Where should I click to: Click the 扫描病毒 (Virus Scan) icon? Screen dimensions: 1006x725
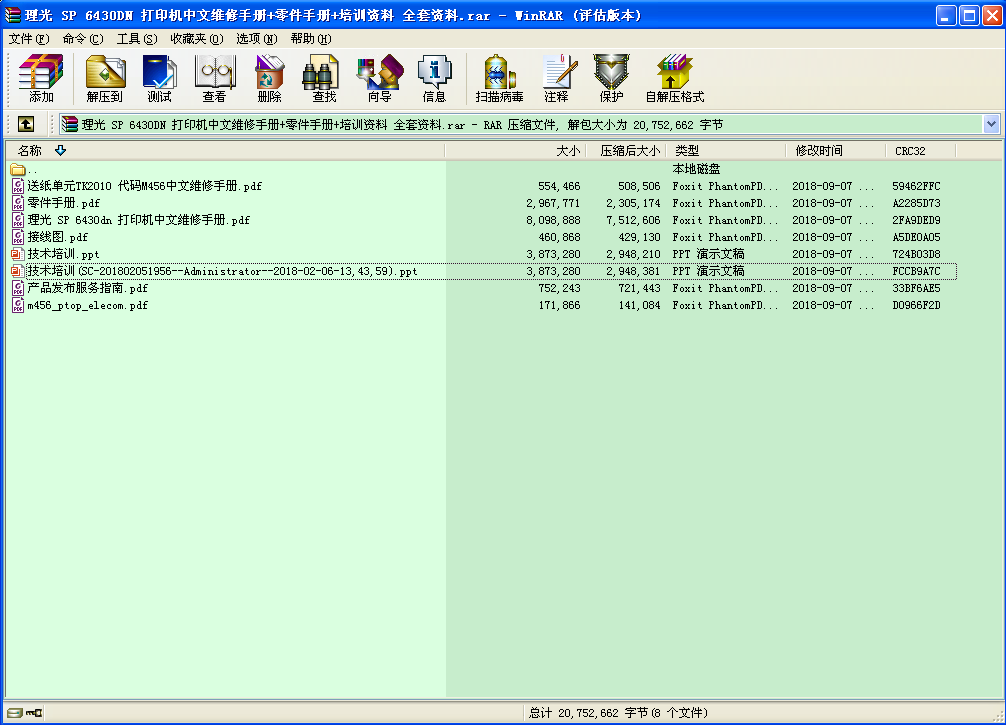pos(500,78)
